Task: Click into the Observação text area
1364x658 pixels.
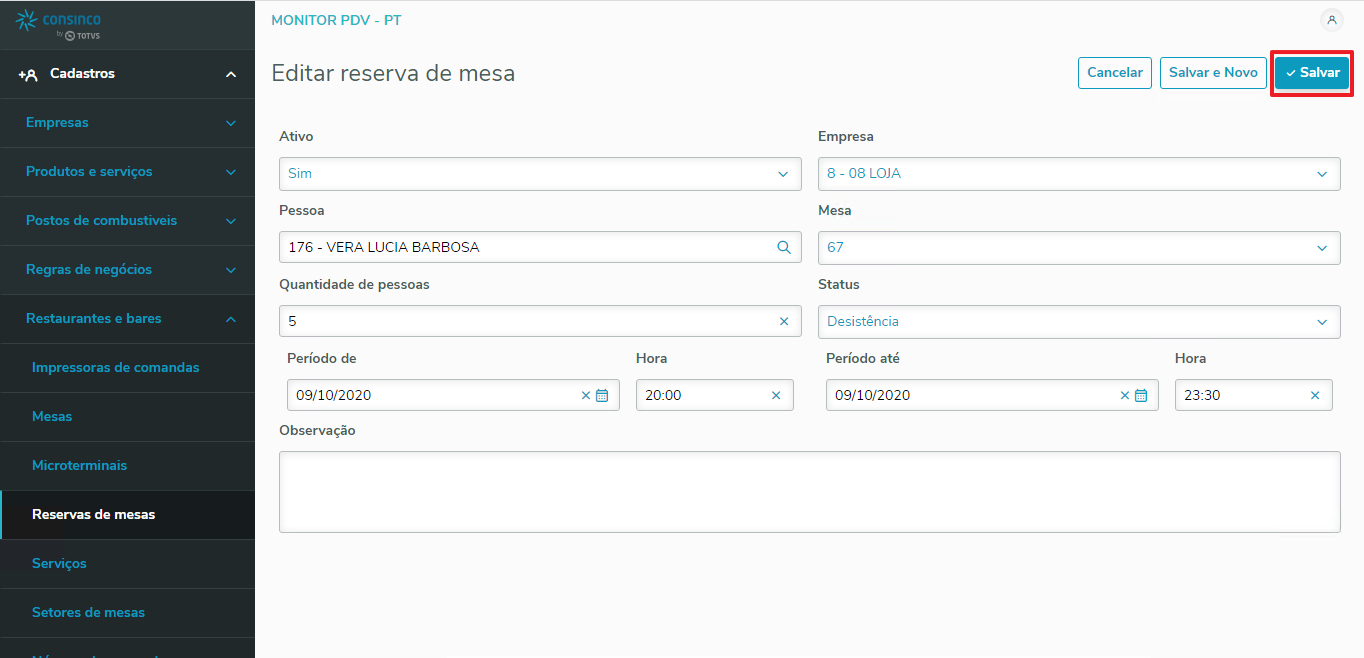Action: coord(809,491)
